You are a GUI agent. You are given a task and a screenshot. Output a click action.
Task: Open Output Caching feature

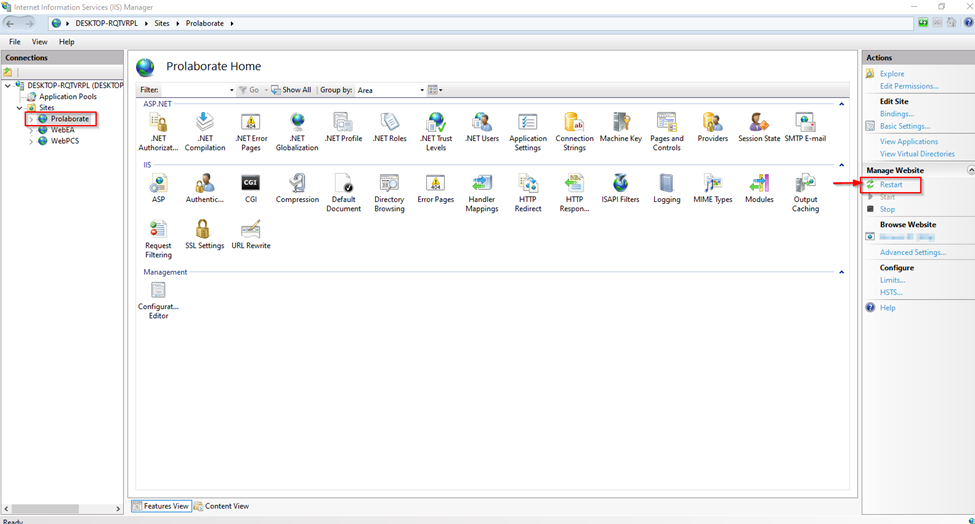[x=805, y=193]
